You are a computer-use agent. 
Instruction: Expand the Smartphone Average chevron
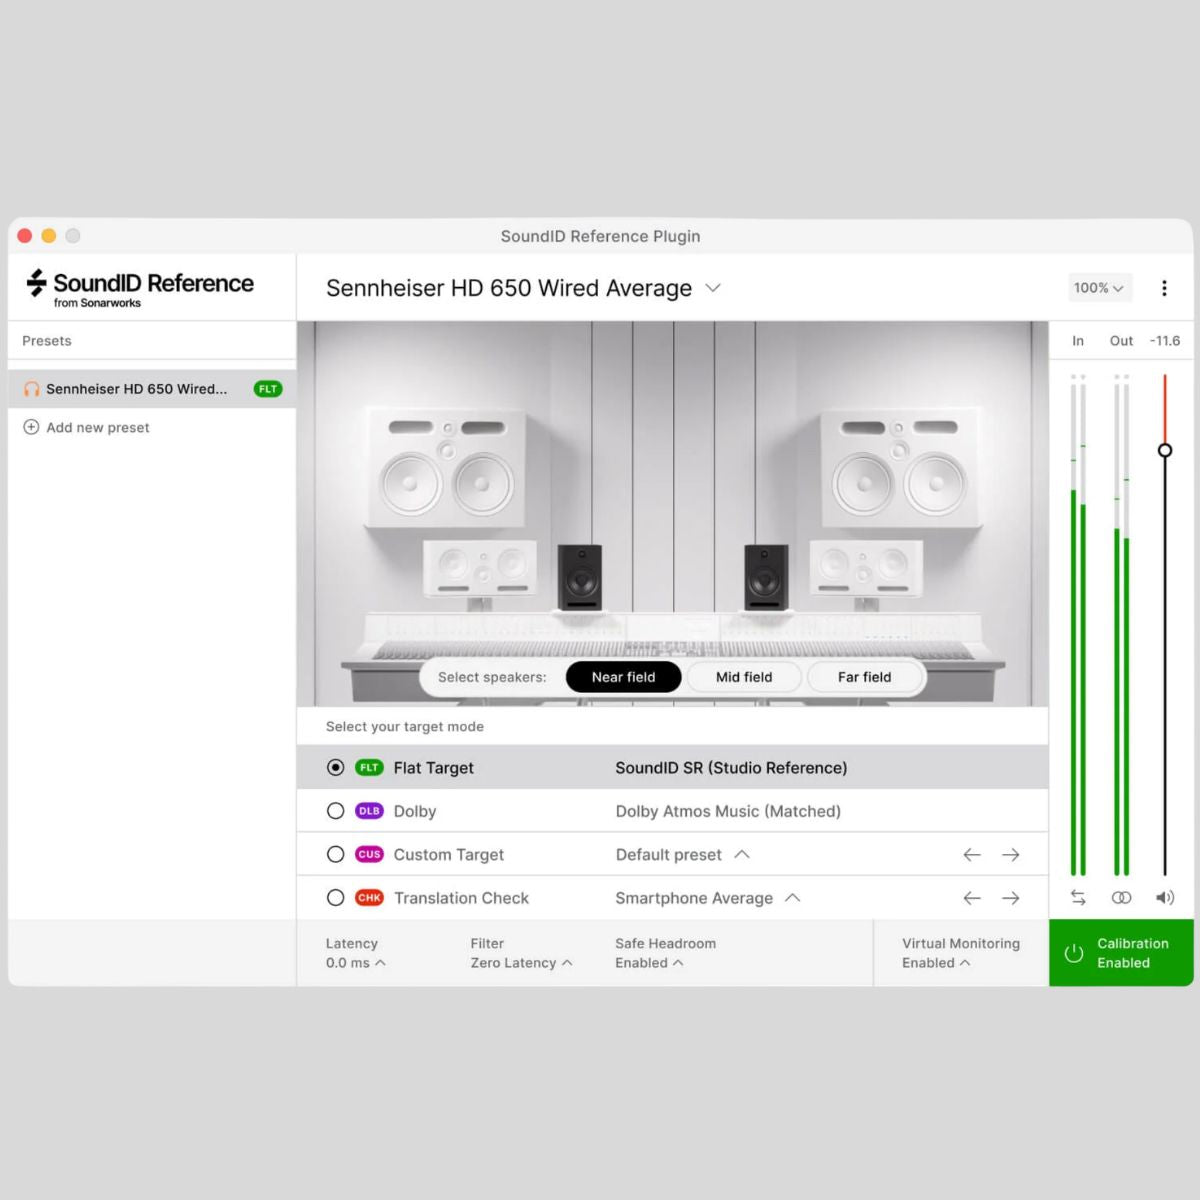click(x=793, y=898)
